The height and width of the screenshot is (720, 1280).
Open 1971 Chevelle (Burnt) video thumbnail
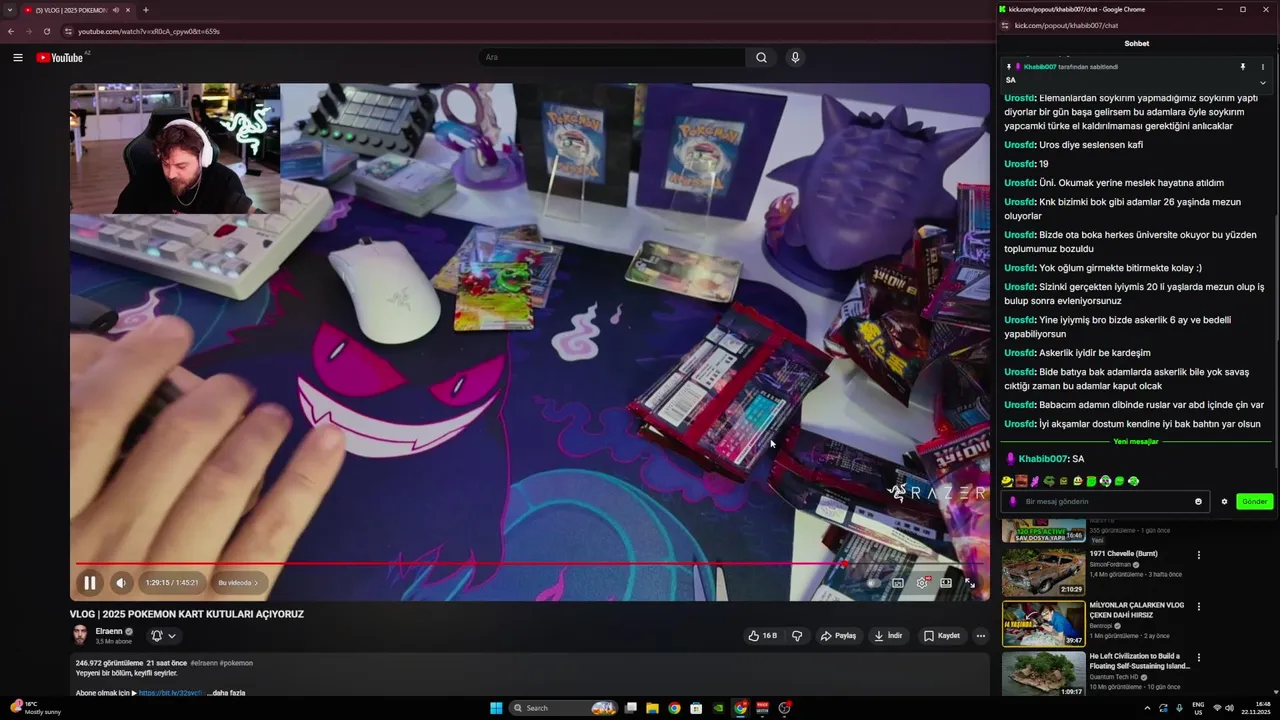1043,572
